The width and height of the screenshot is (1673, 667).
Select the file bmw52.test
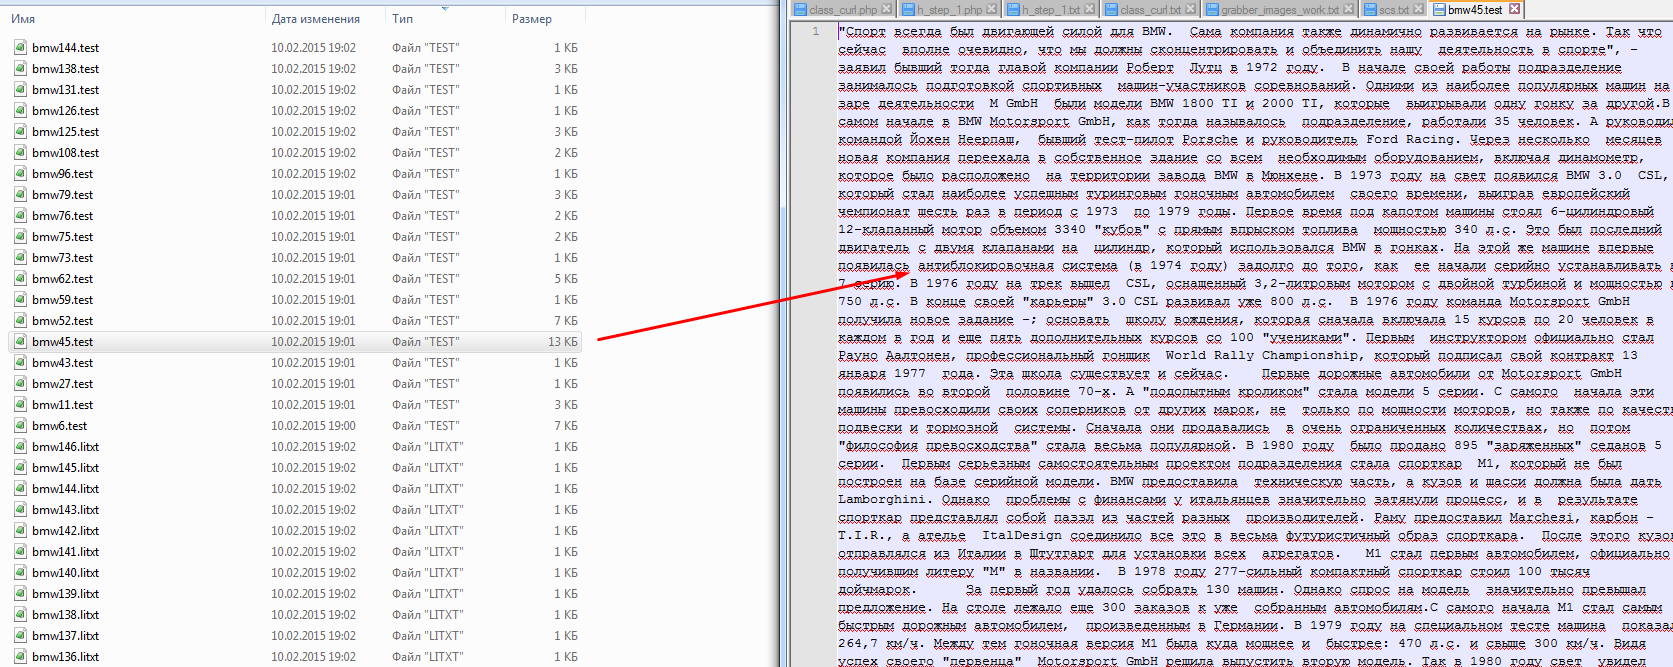coord(62,320)
